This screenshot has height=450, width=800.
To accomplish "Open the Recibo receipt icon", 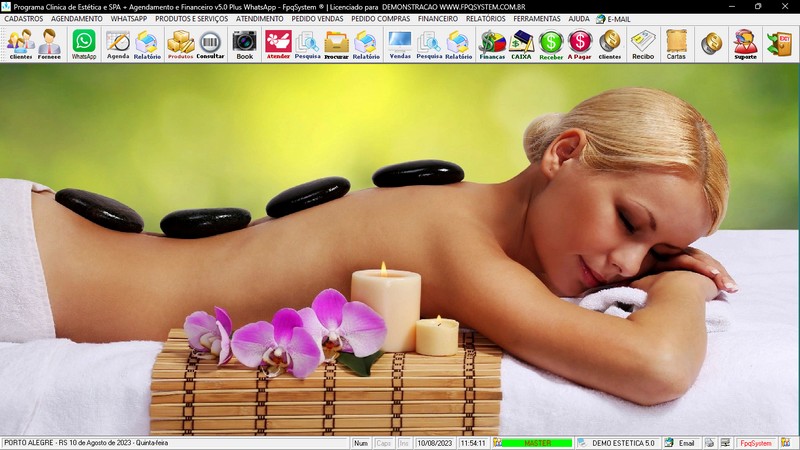I will (643, 44).
